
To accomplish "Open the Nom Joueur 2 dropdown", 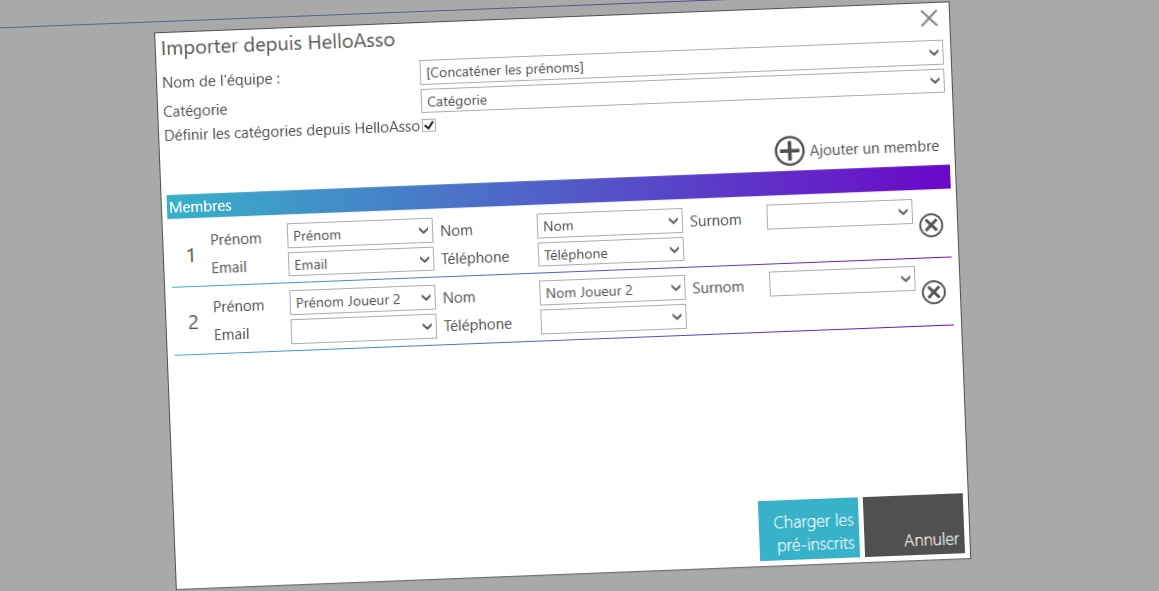I will point(612,291).
